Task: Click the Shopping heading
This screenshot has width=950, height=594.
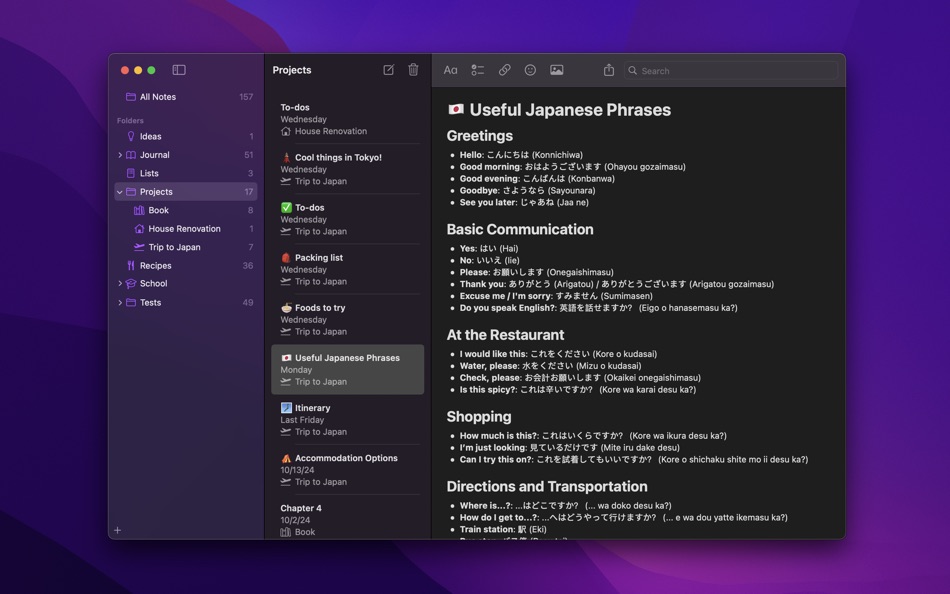Action: coord(479,416)
